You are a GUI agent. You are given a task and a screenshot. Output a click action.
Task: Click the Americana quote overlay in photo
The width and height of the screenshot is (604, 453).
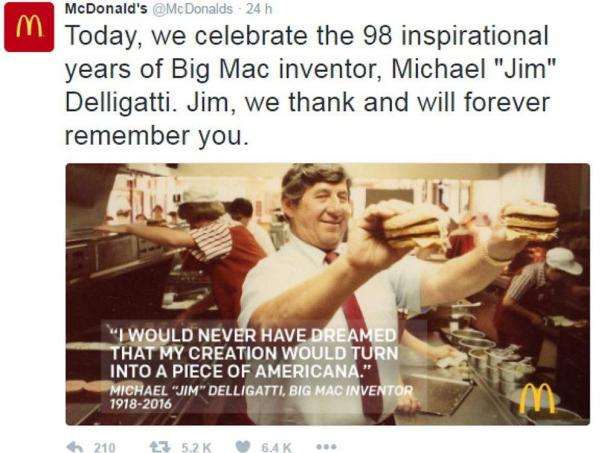click(x=253, y=353)
